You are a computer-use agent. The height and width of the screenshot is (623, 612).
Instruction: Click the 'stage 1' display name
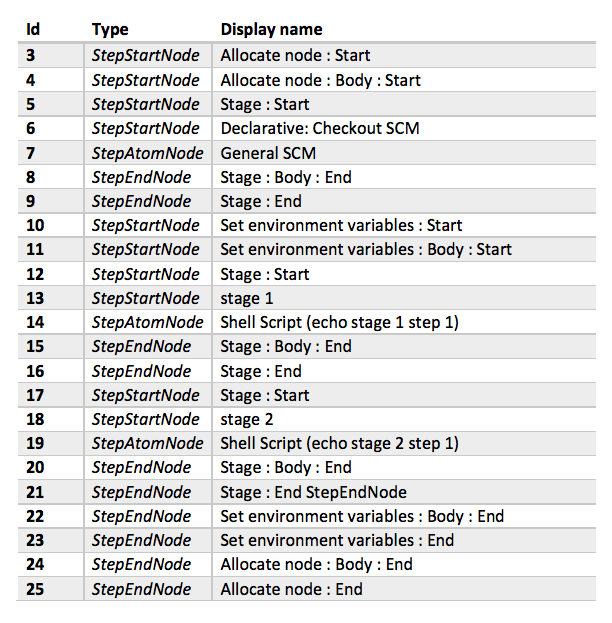tap(247, 298)
